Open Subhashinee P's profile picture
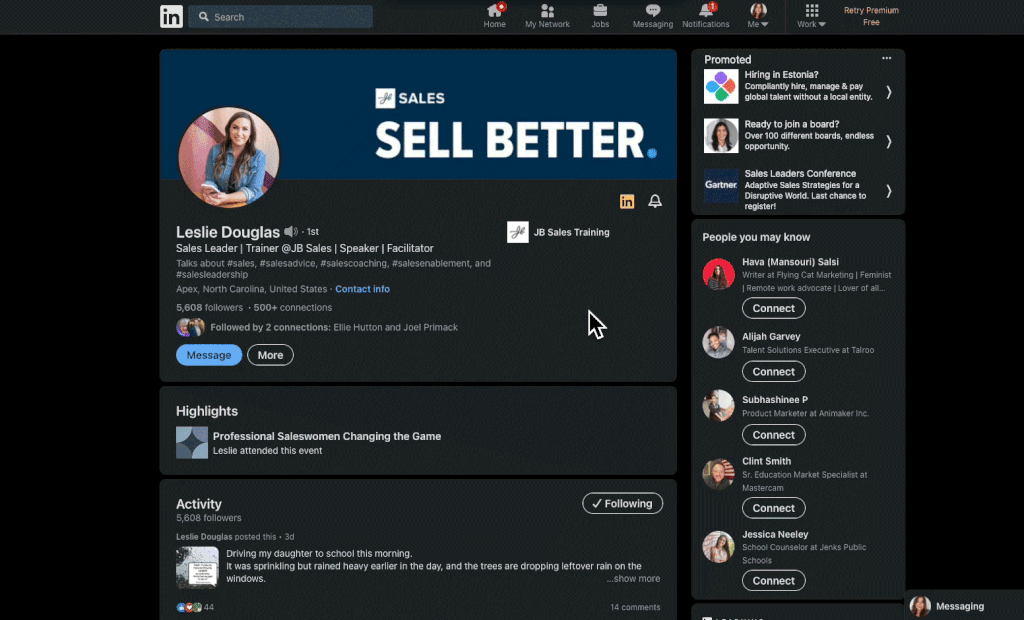This screenshot has width=1024, height=620. (718, 406)
